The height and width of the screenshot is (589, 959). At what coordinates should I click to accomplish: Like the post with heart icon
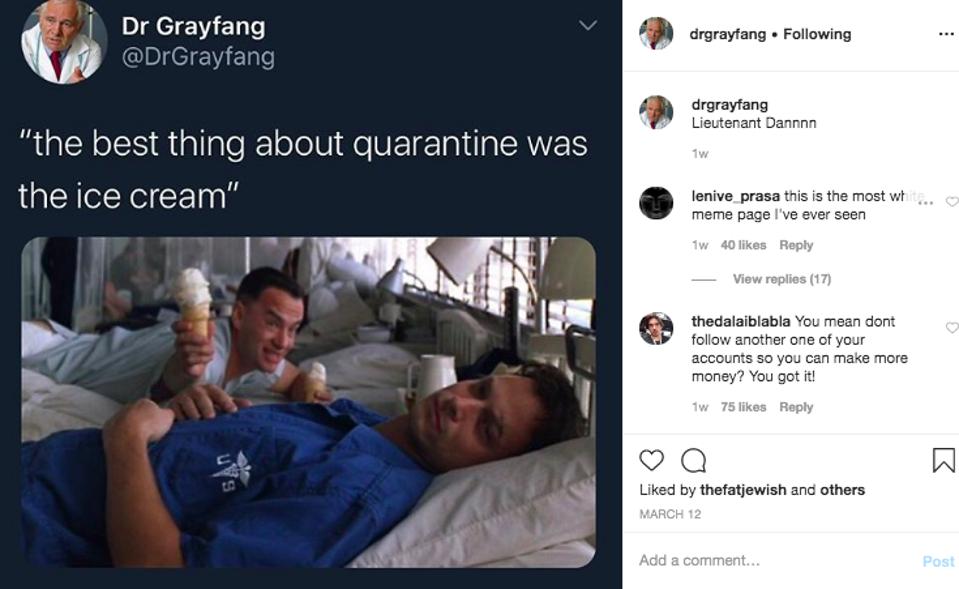tap(651, 460)
